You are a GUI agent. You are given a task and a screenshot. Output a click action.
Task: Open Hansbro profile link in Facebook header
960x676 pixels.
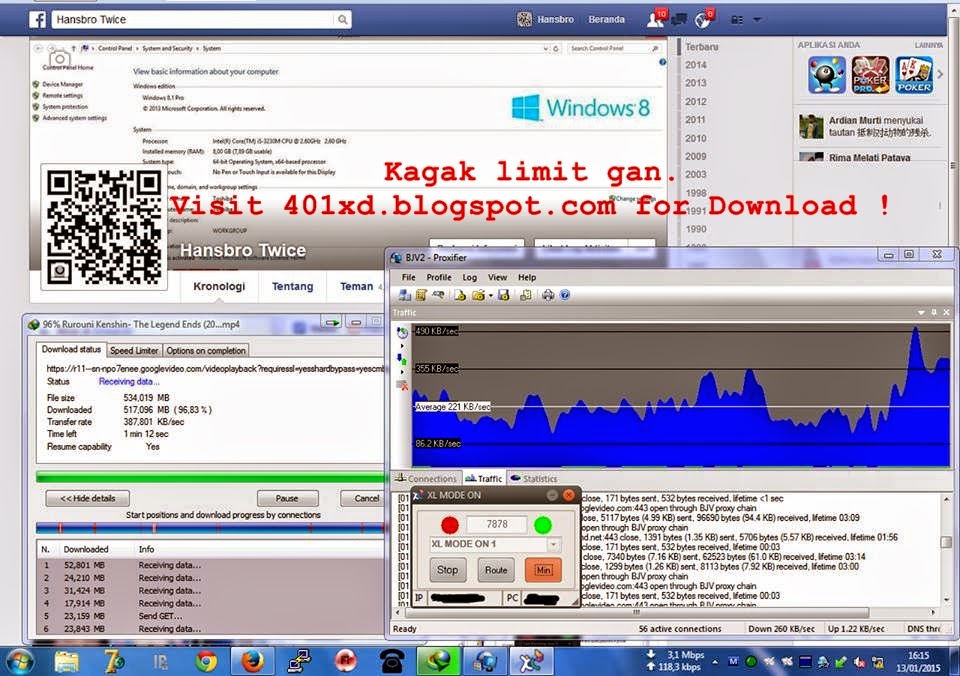[x=546, y=20]
